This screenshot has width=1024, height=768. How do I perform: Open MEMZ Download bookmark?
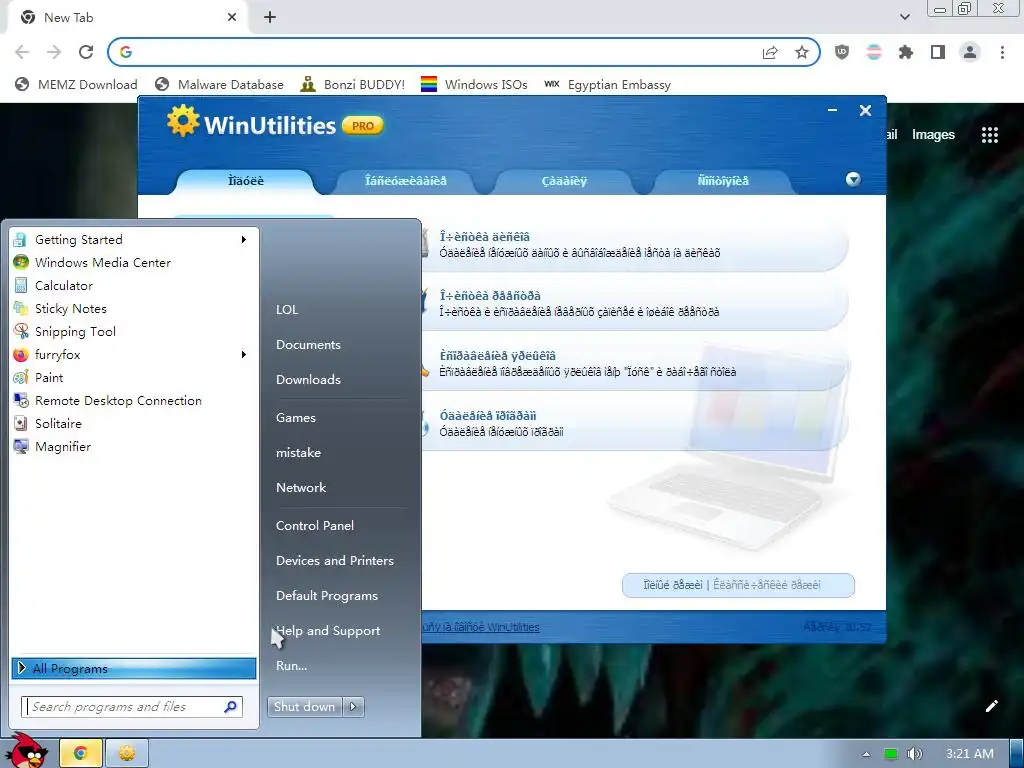click(x=76, y=84)
